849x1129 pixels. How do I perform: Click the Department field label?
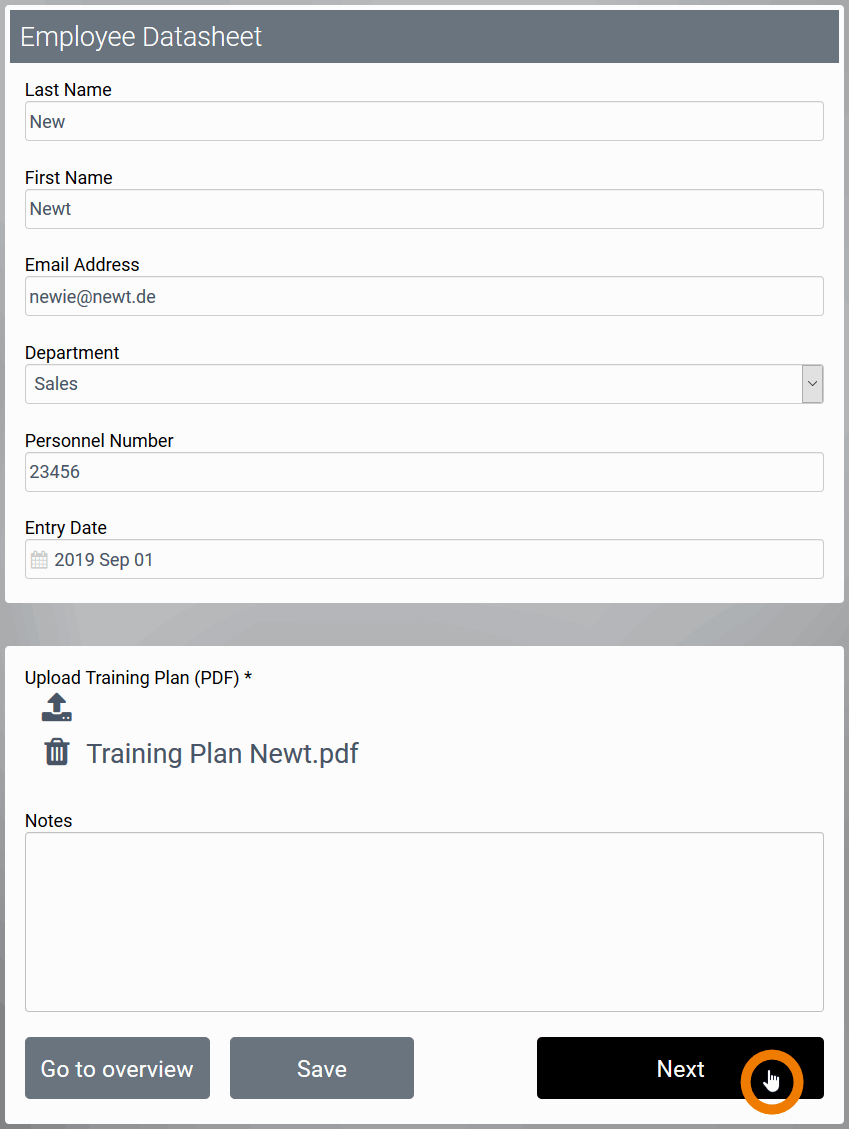pos(72,353)
